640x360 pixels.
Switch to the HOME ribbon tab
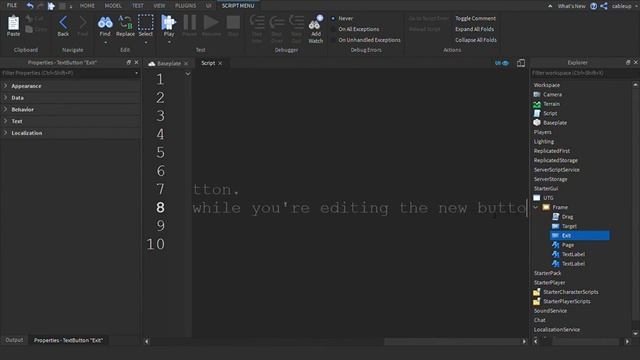pos(87,6)
